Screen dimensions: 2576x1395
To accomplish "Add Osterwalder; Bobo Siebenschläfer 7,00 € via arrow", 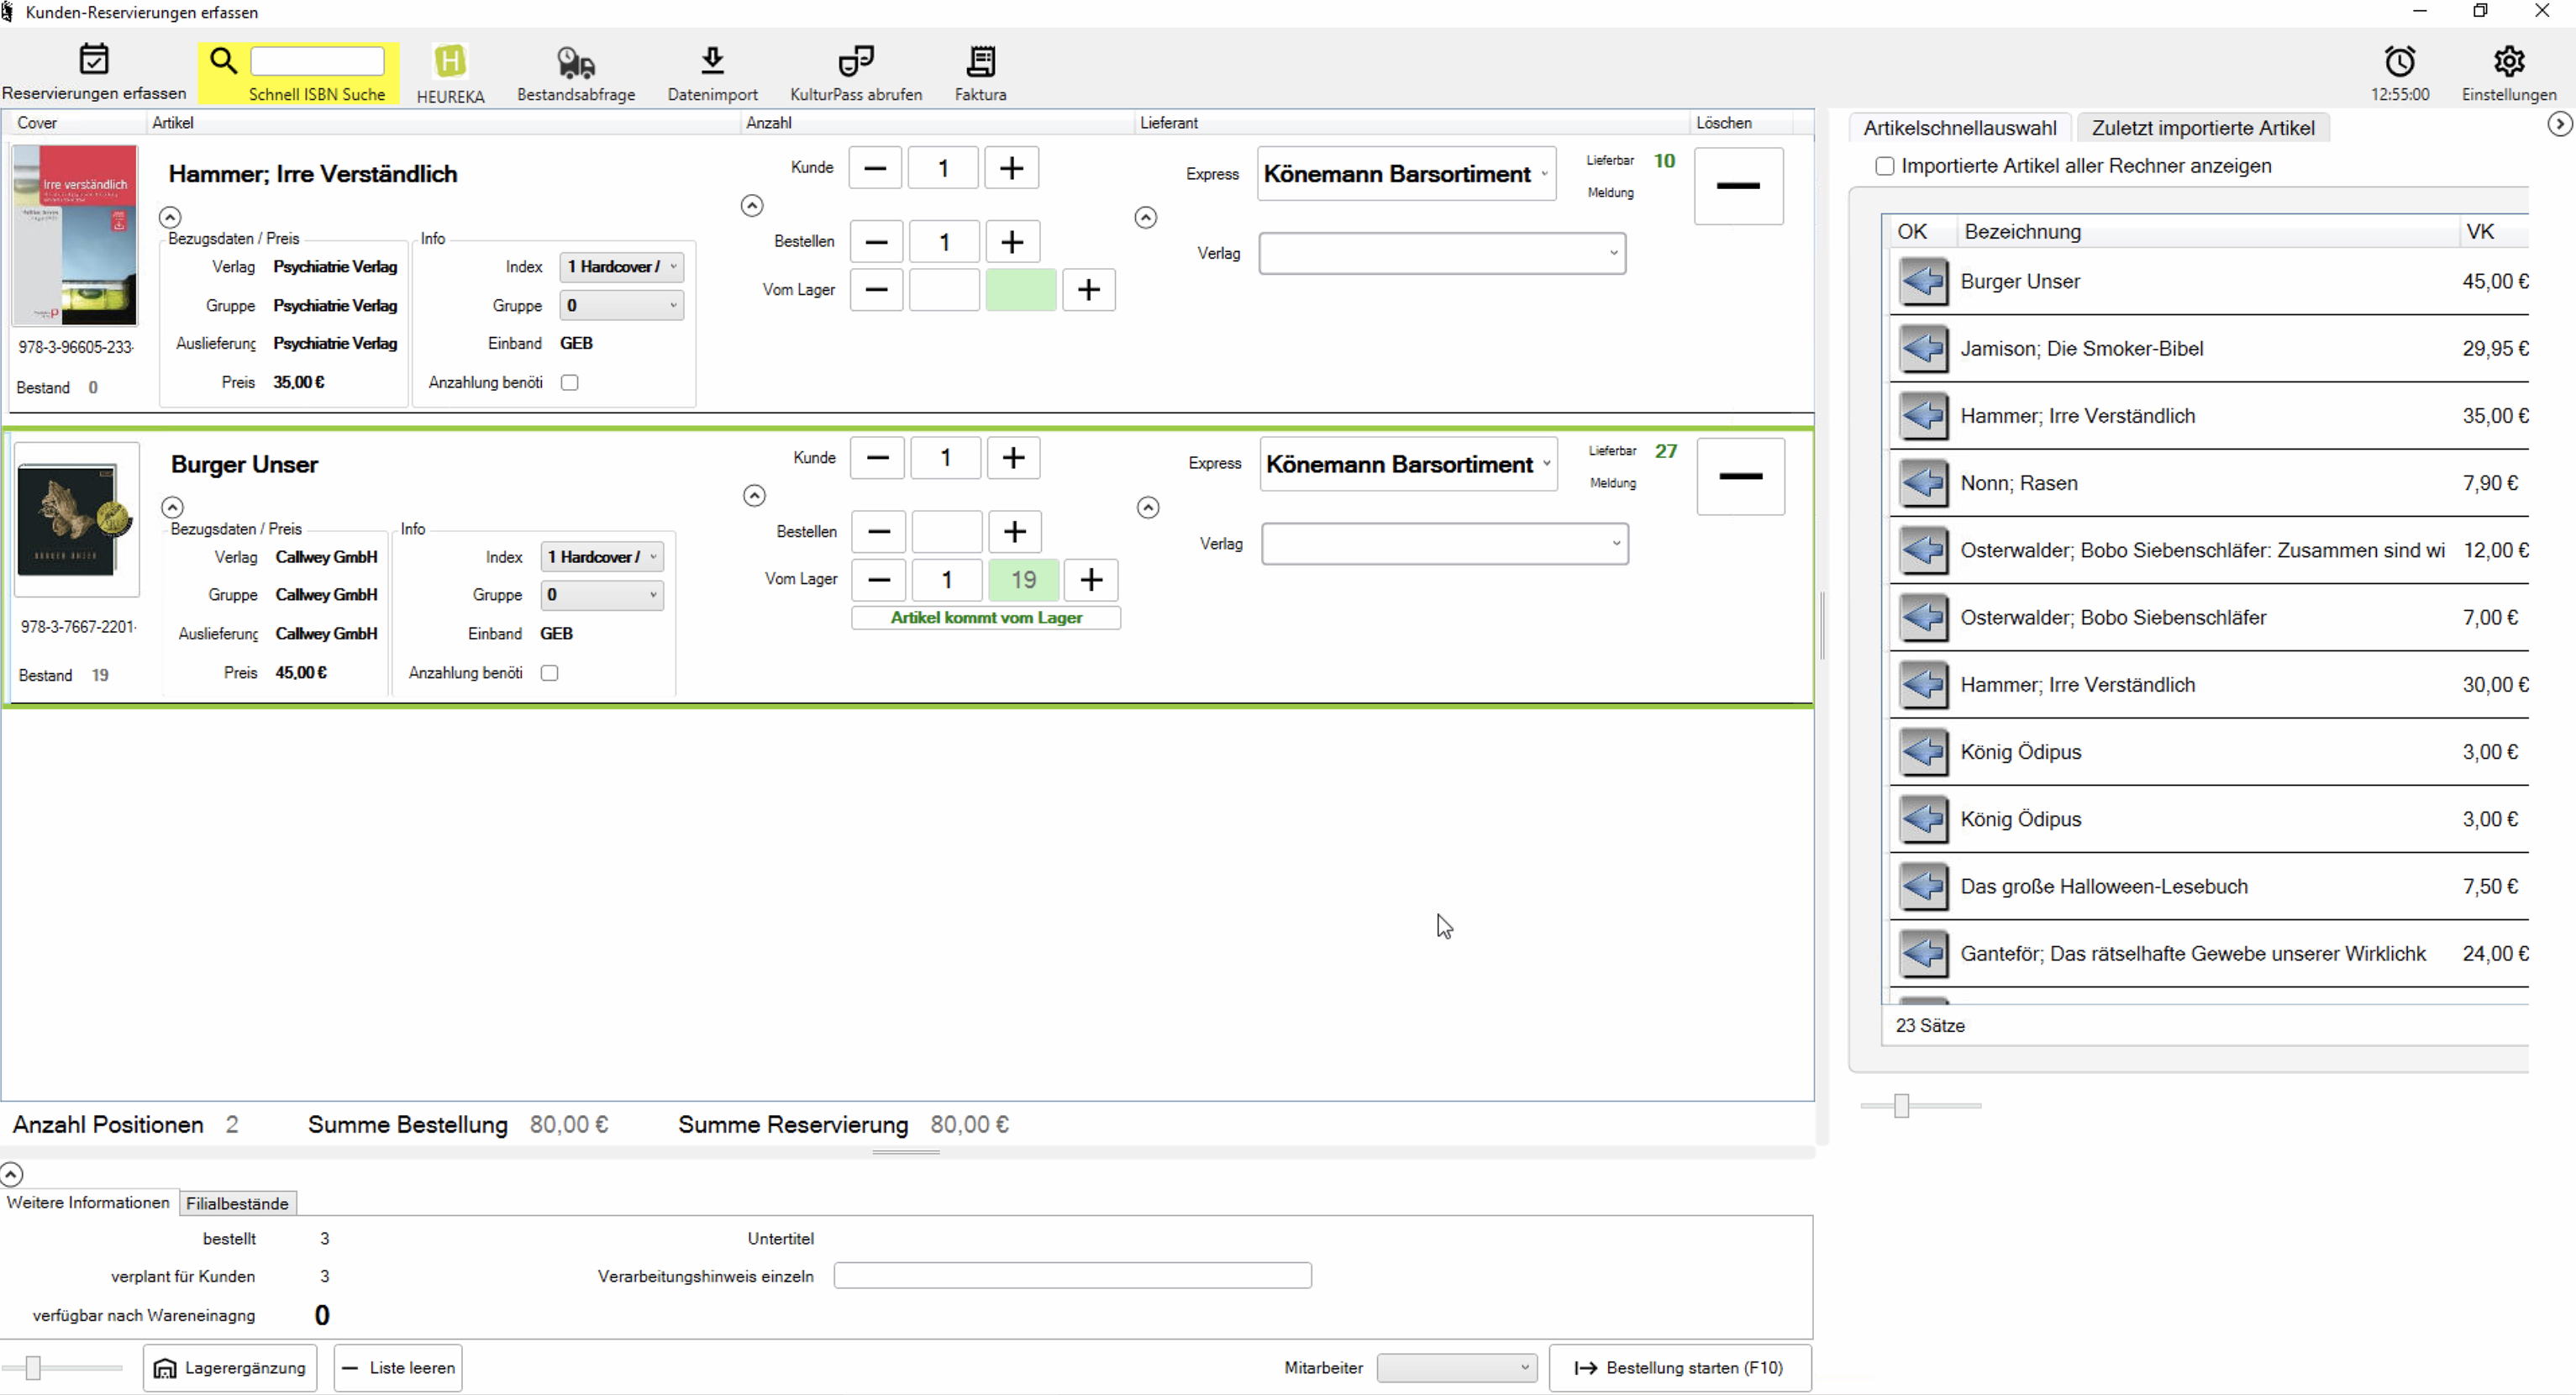I will click(x=1922, y=618).
